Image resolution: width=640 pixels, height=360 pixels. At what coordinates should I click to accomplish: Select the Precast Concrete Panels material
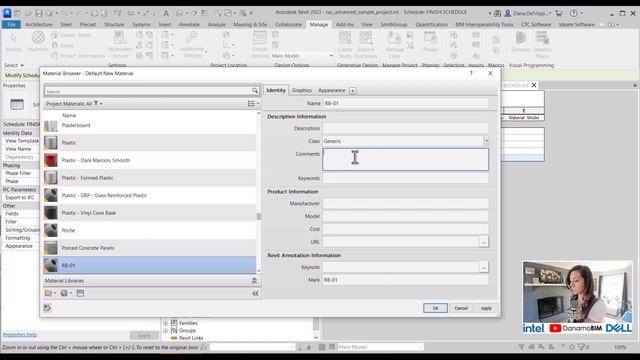point(149,248)
